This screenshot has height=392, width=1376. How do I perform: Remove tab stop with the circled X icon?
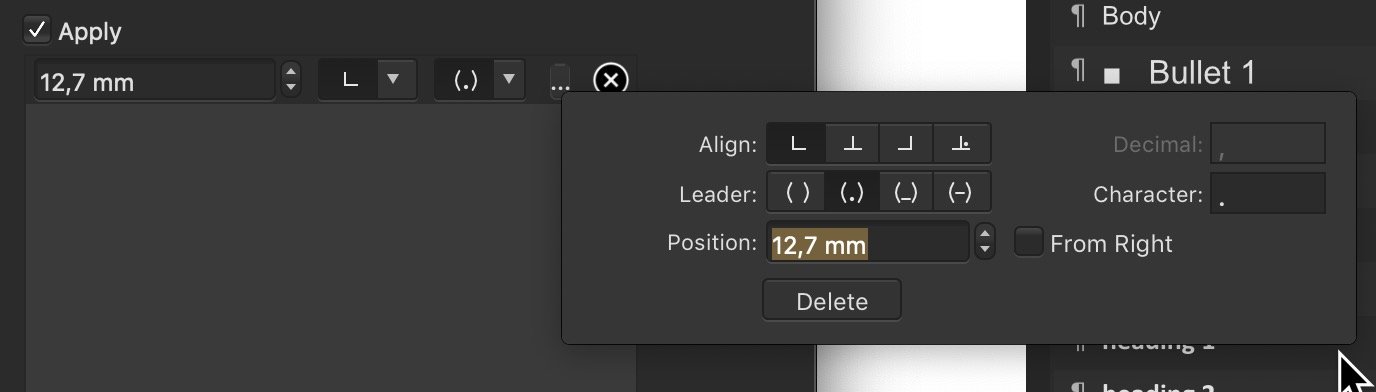pos(611,79)
